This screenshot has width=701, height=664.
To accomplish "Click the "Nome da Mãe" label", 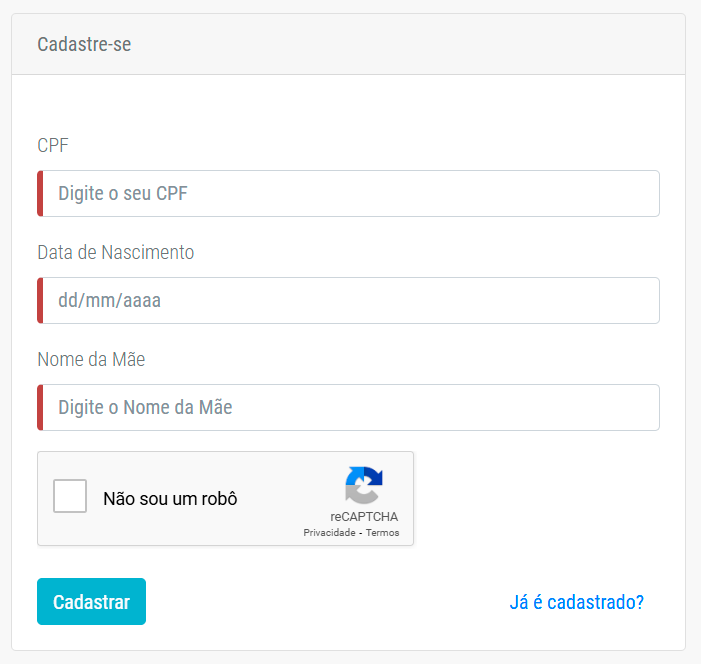I will tap(91, 359).
